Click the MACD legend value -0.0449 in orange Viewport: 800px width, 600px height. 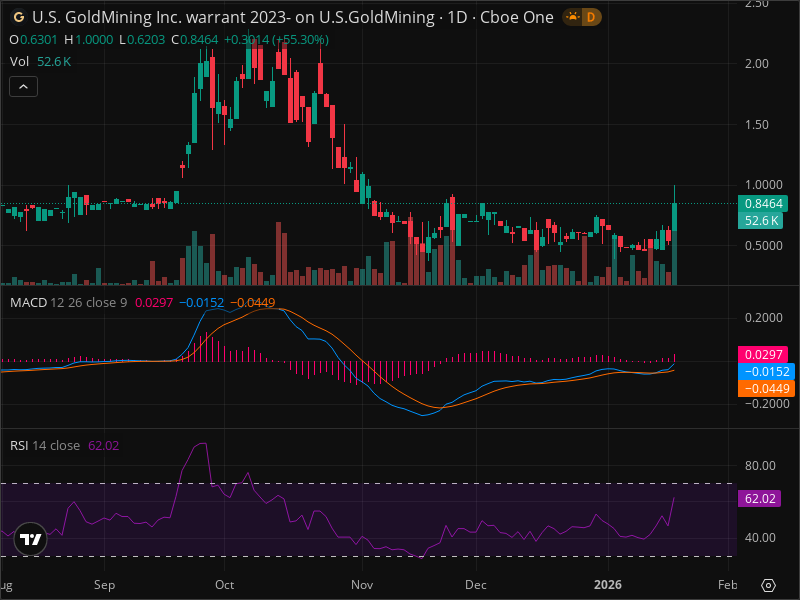click(253, 303)
